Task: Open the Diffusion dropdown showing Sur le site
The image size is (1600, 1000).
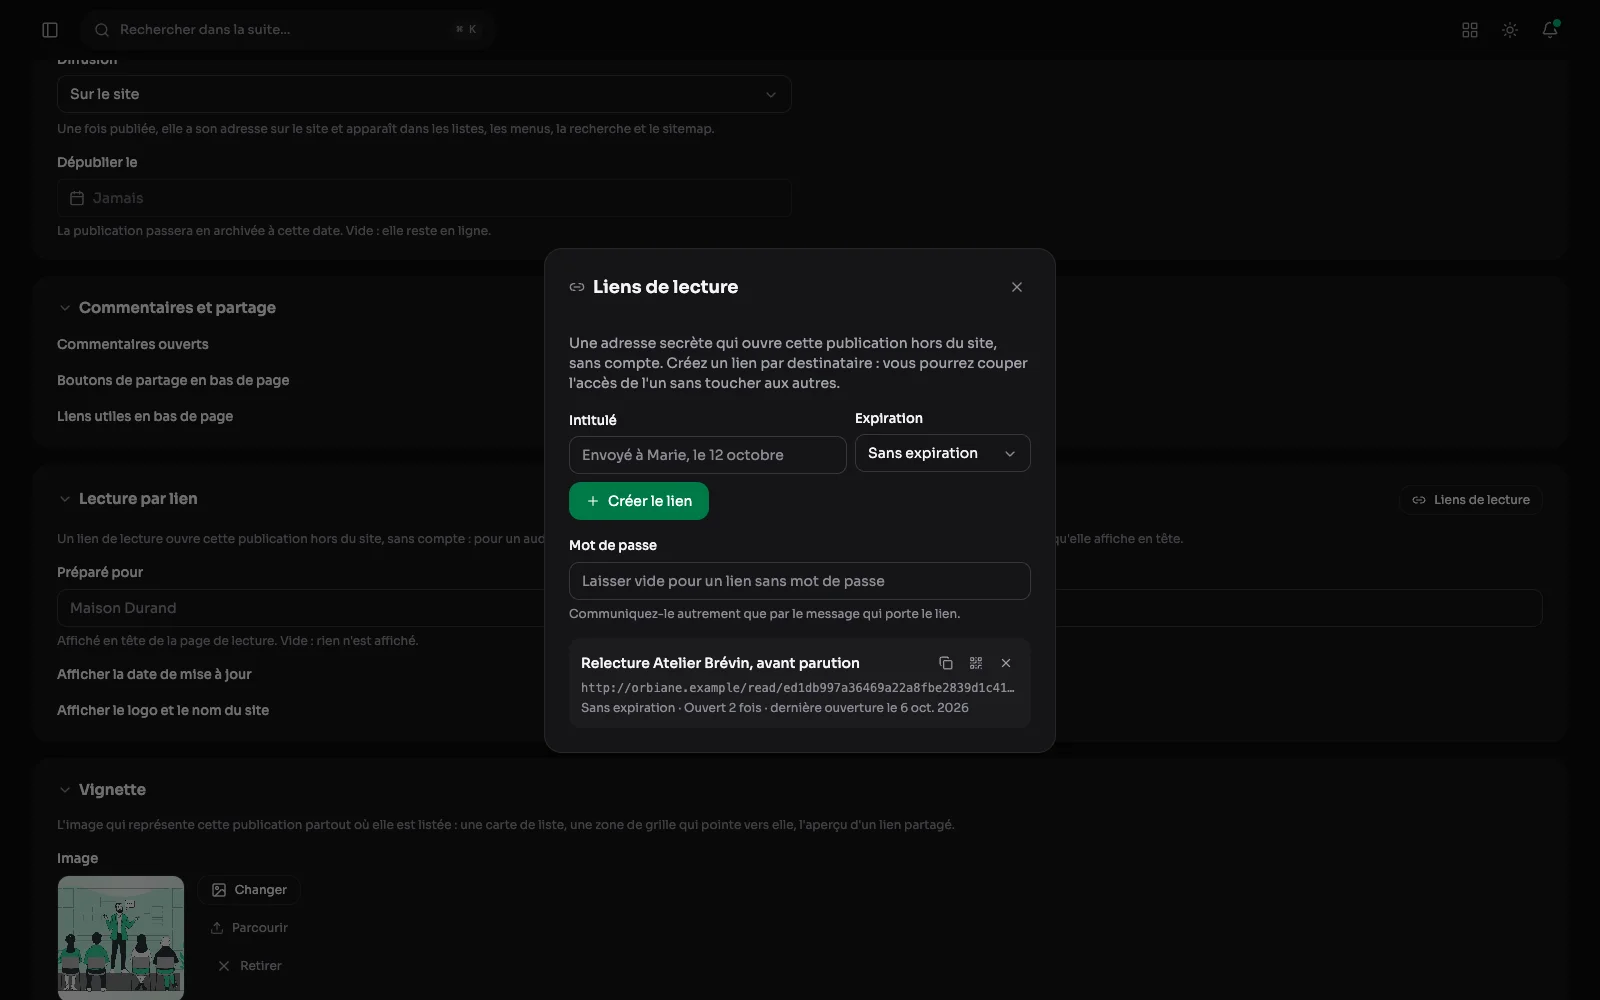Action: [x=424, y=94]
